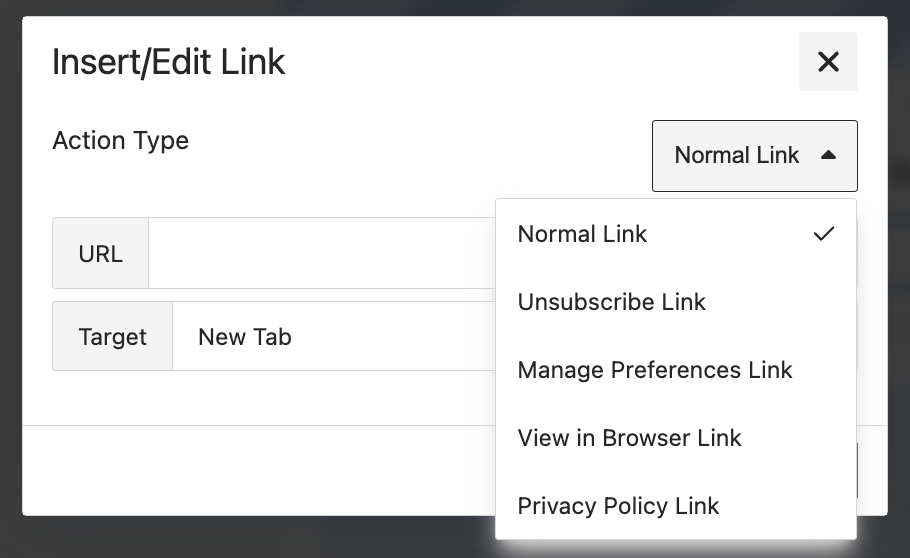Click the Target label box
910x558 pixels.
coord(112,337)
